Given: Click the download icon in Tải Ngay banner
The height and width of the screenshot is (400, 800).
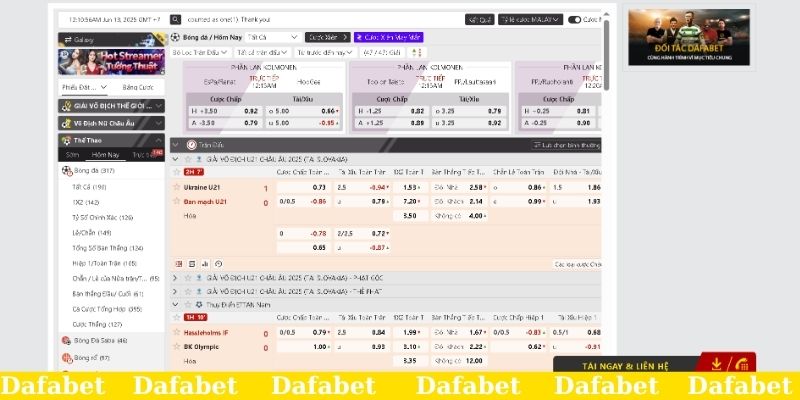Looking at the screenshot, I should point(716,364).
